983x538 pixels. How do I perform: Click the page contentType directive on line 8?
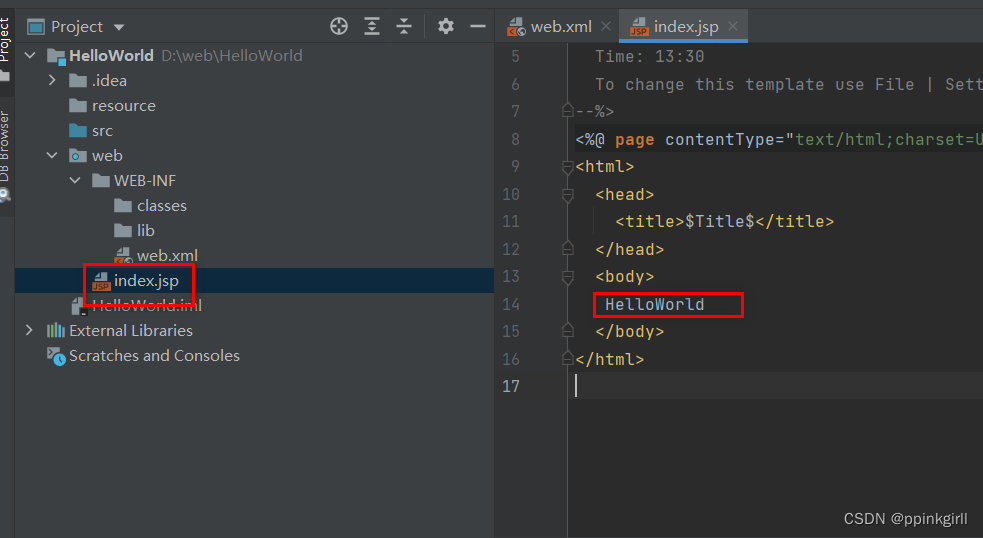click(779, 139)
